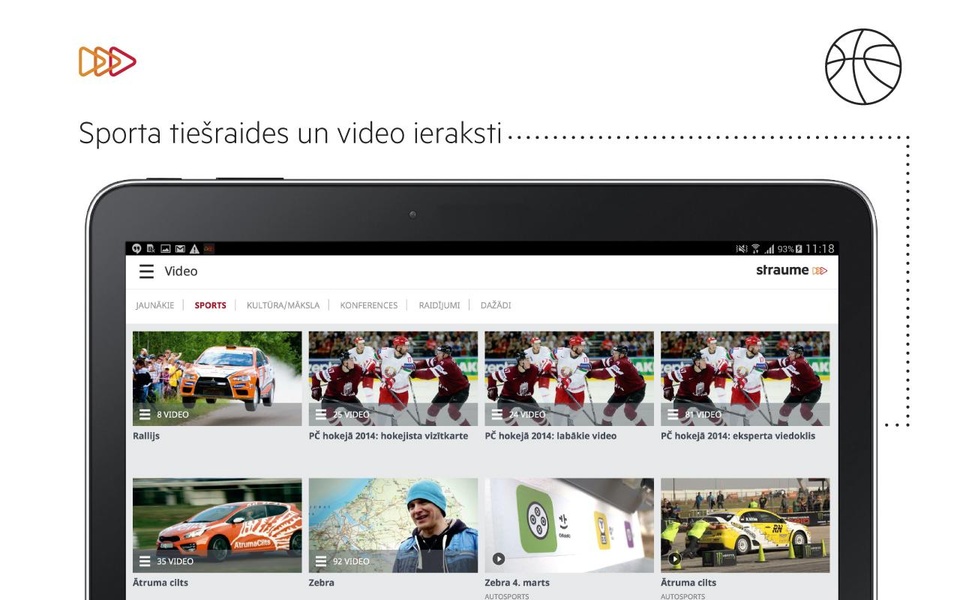This screenshot has width=960, height=600.
Task: Tap the playlist icon on Rallijs thumbnail
Action: pos(144,414)
